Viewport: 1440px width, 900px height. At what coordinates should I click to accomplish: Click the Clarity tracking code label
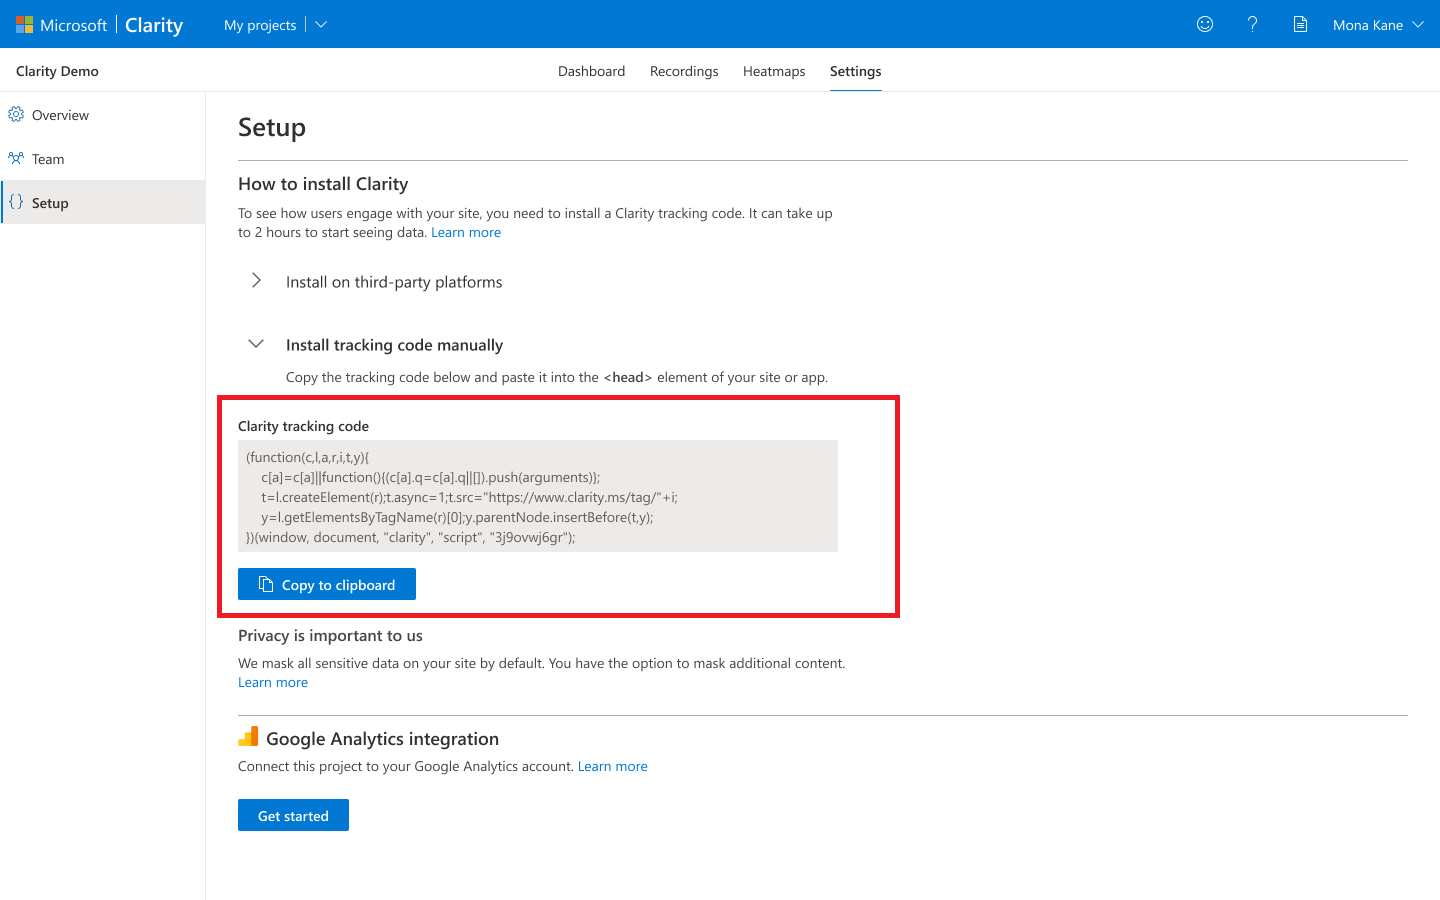coord(303,426)
